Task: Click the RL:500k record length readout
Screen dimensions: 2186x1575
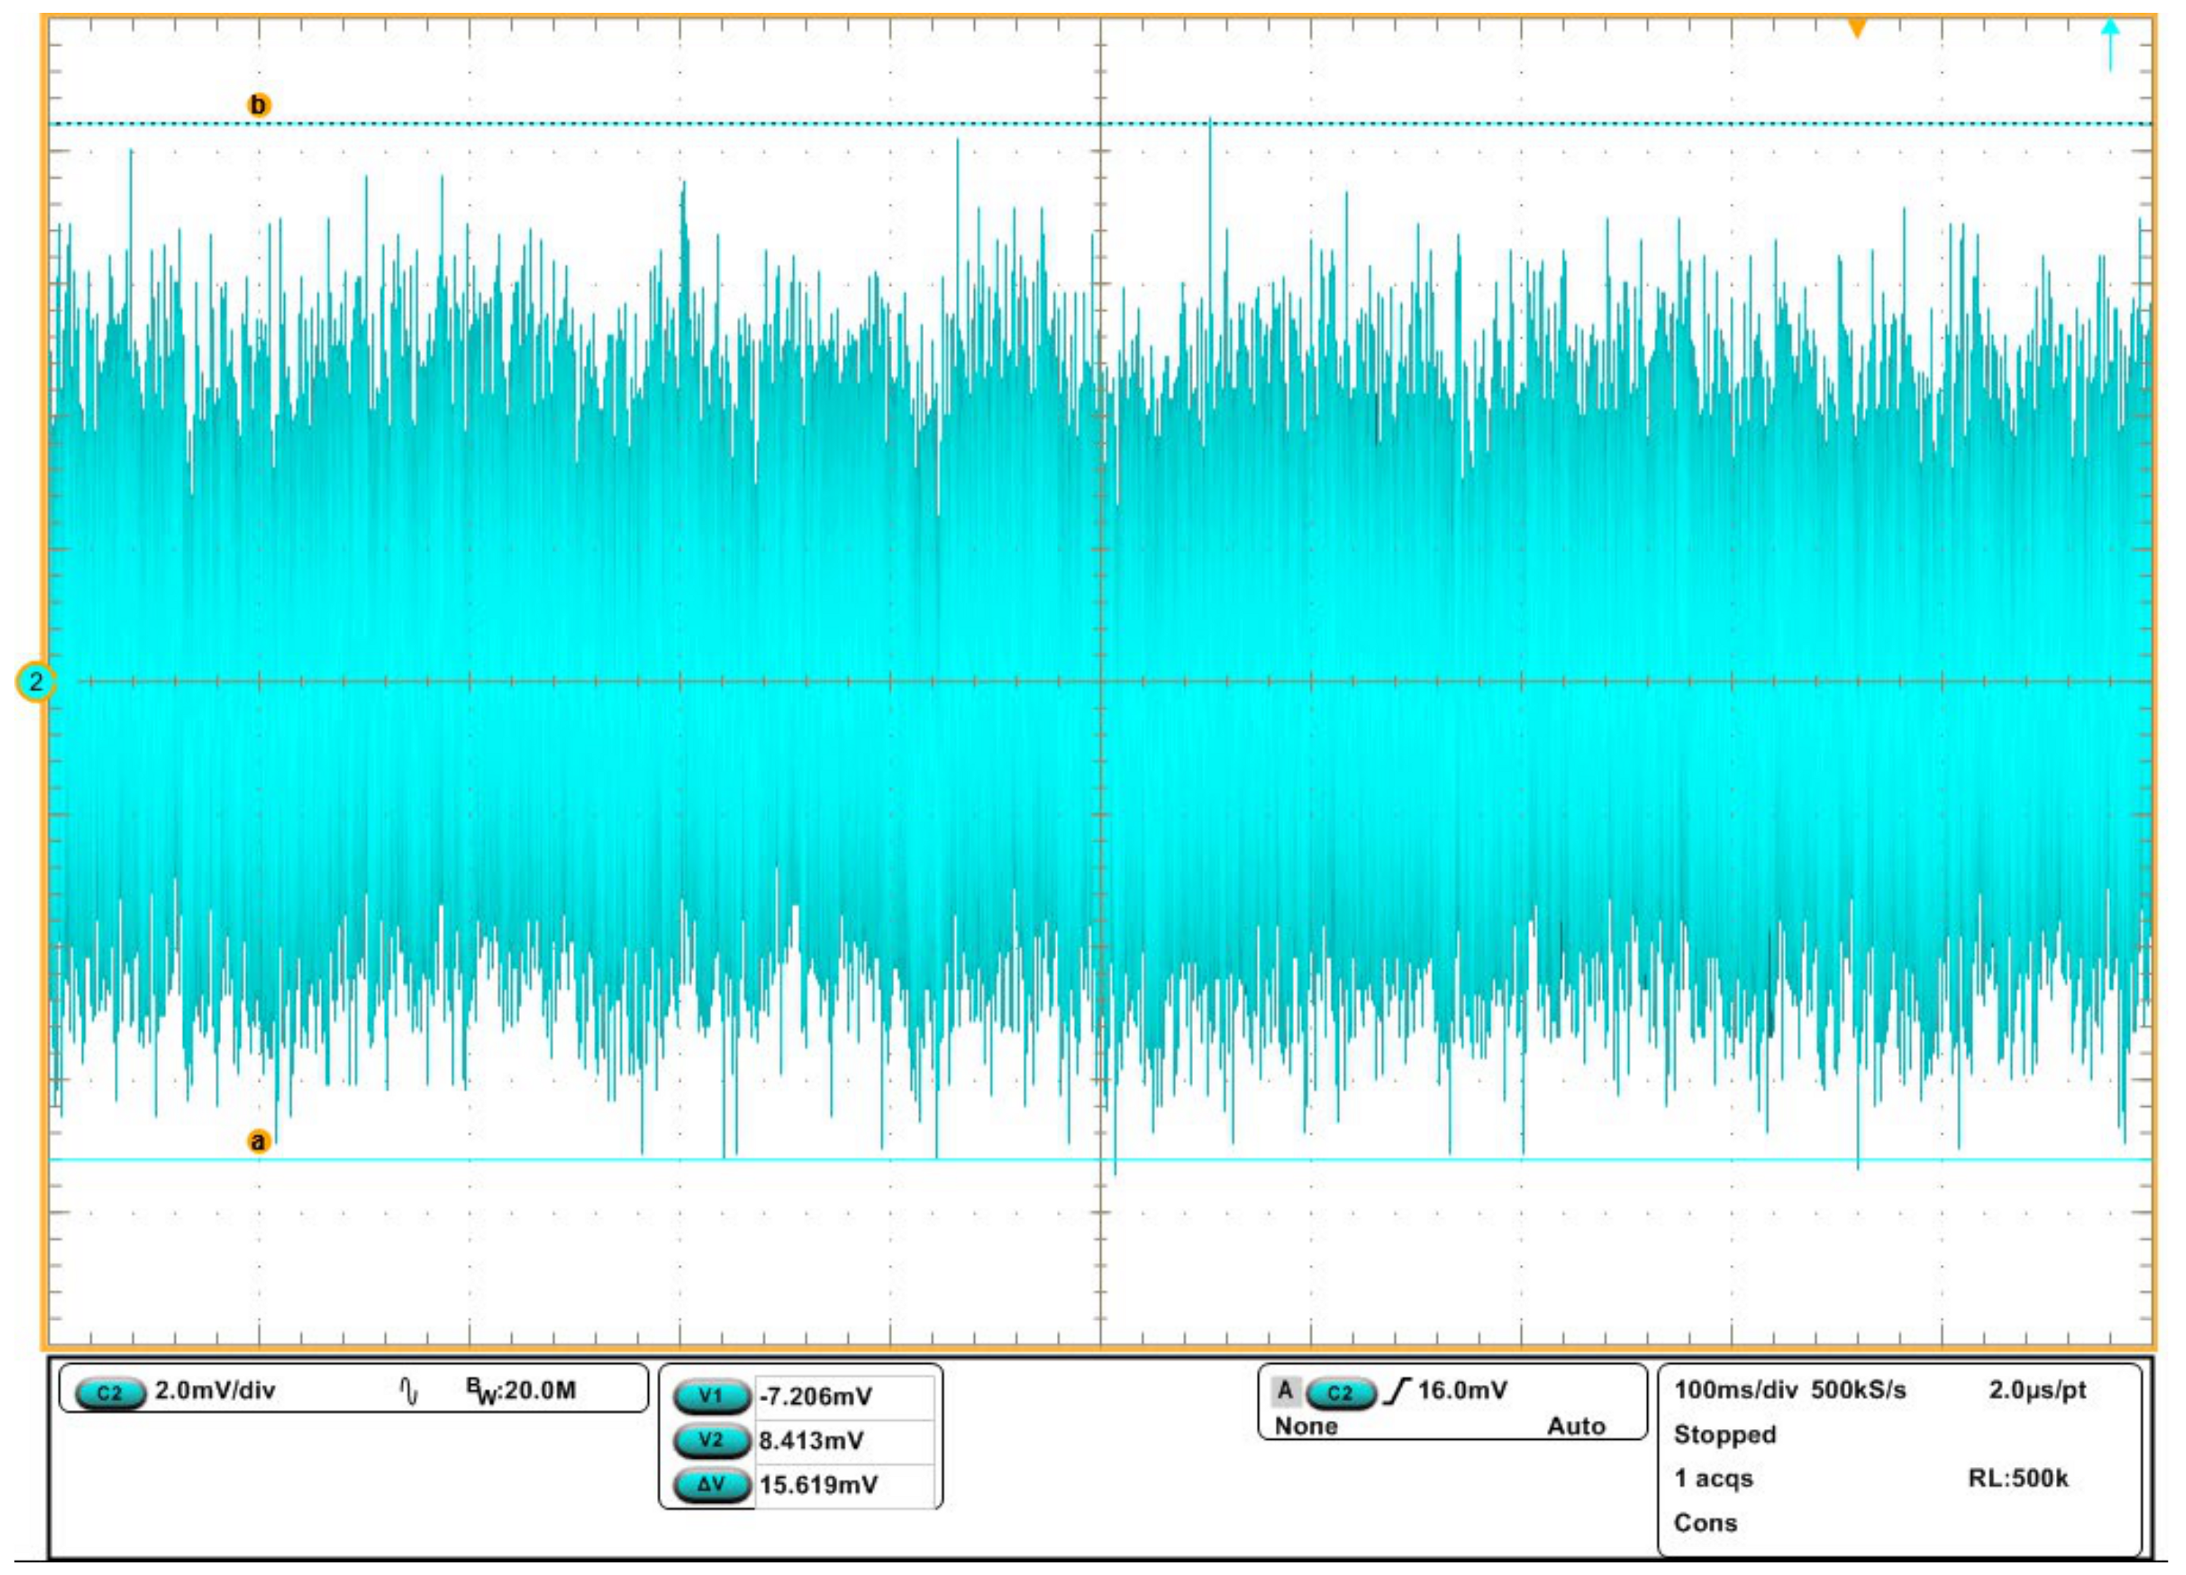Action: click(2017, 1478)
